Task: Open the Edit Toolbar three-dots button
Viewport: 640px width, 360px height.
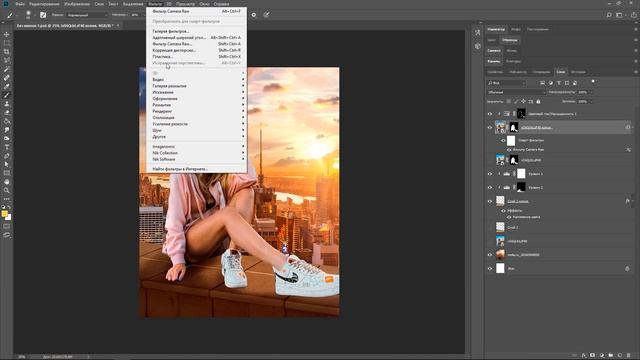Action: coord(7,199)
